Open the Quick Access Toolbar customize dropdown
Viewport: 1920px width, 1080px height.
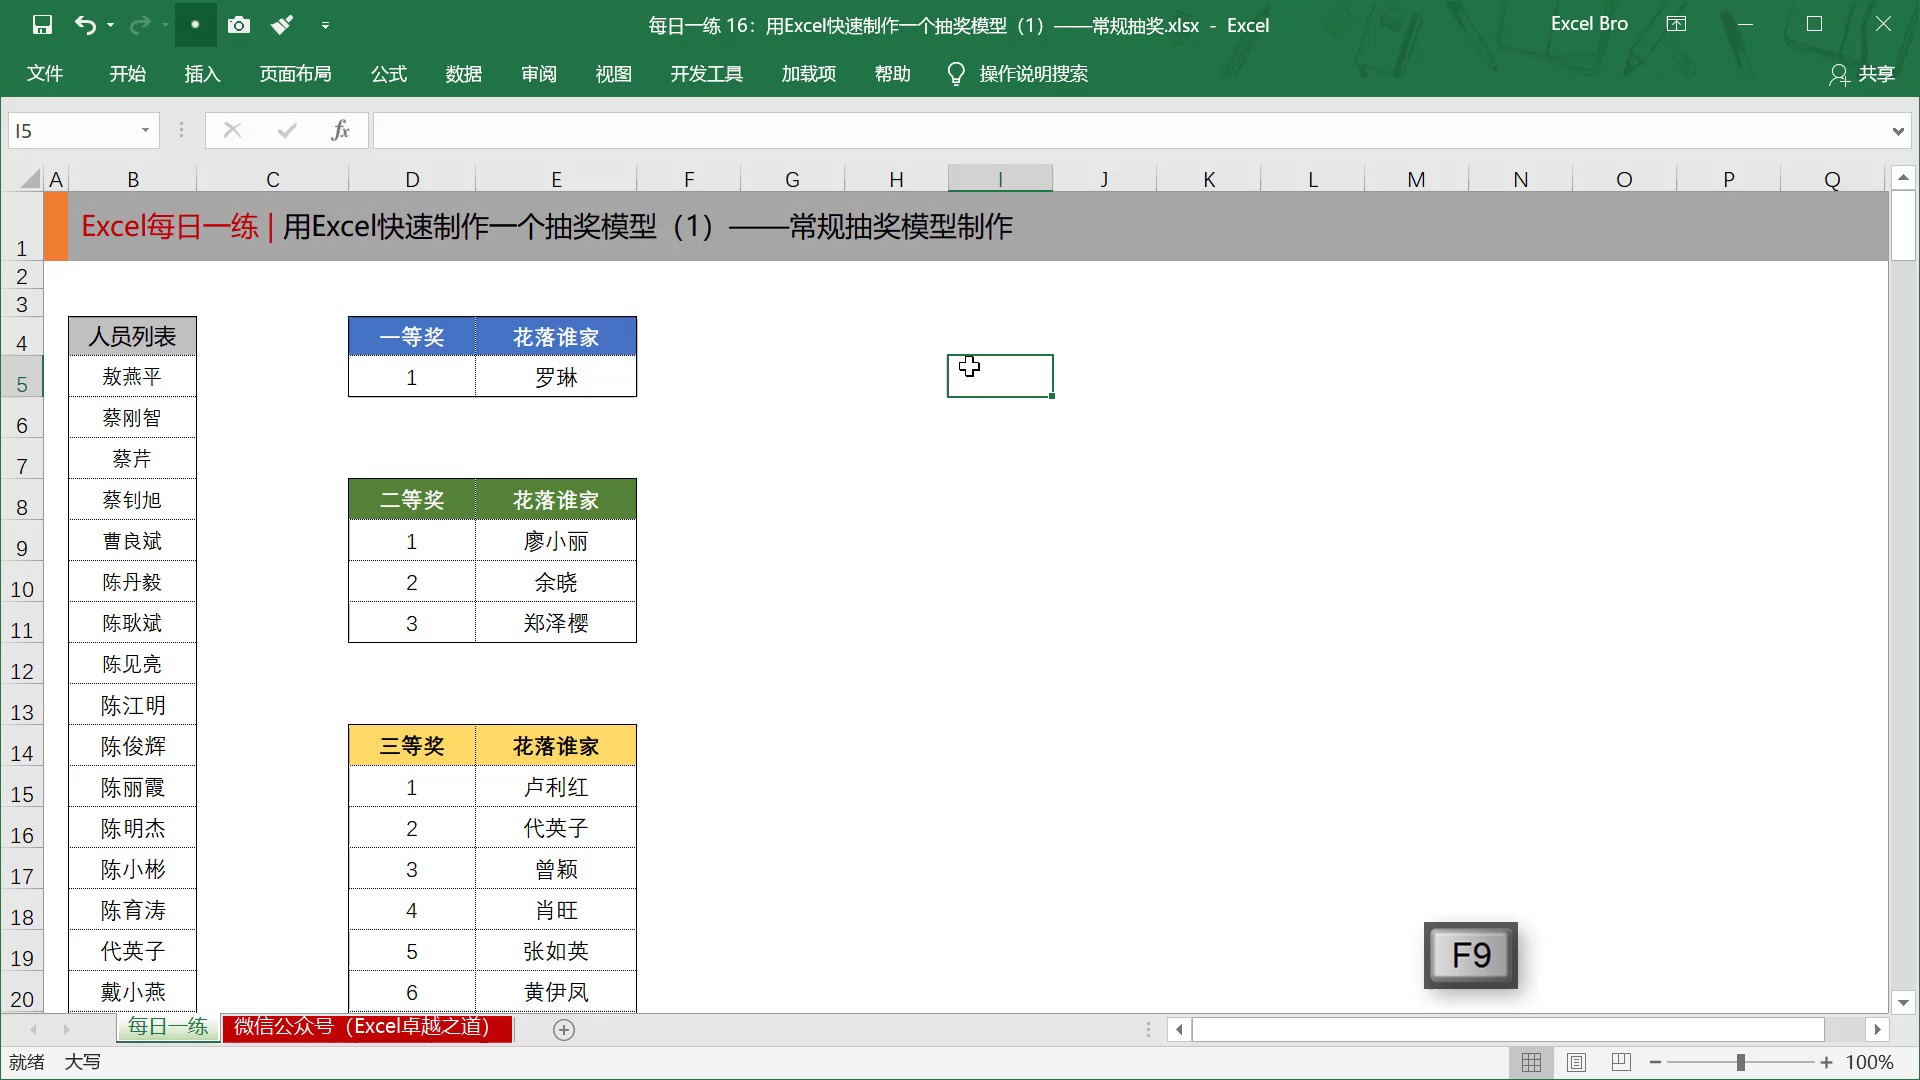click(326, 24)
